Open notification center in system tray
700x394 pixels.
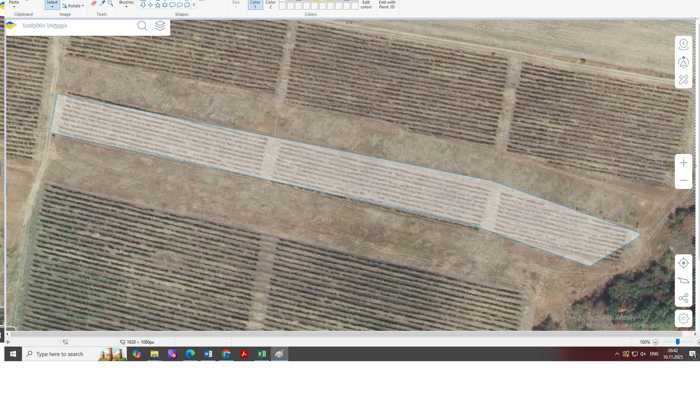pyautogui.click(x=692, y=354)
